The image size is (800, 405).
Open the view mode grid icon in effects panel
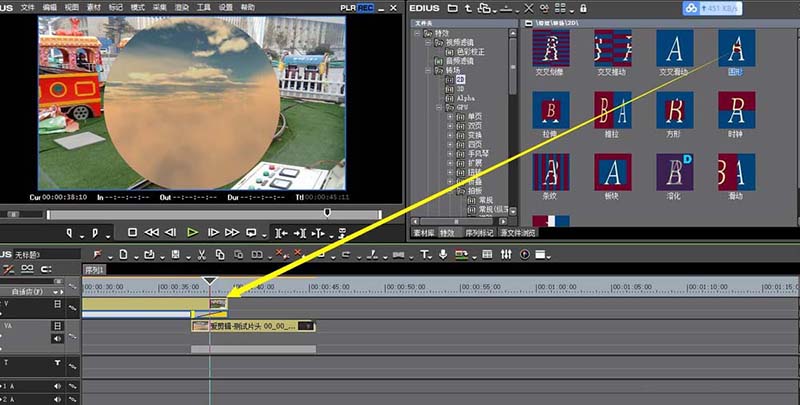tap(560, 8)
